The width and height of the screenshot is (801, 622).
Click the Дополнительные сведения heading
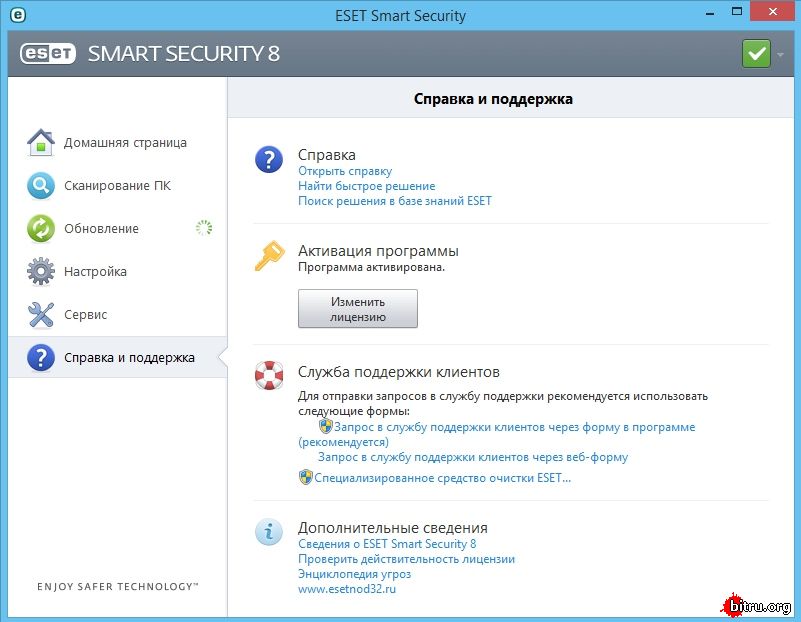click(x=393, y=528)
